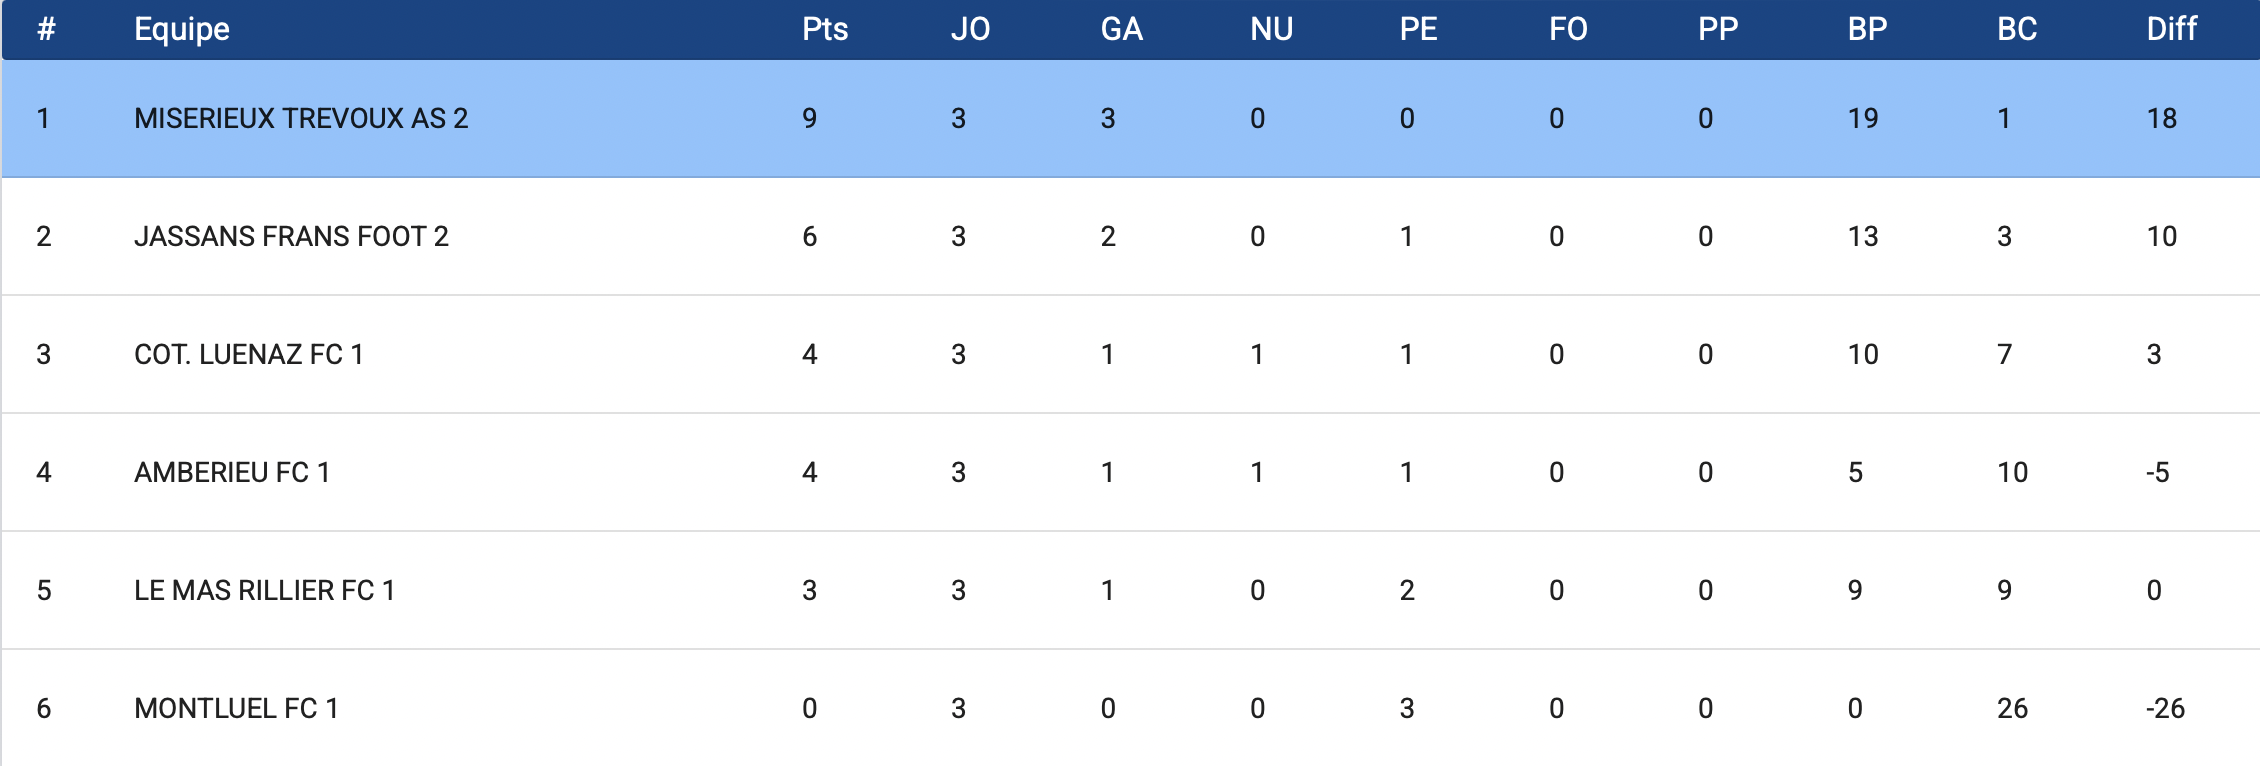This screenshot has height=766, width=2260.
Task: Select the MONTLUEL FC 1 team name
Action: pos(236,708)
